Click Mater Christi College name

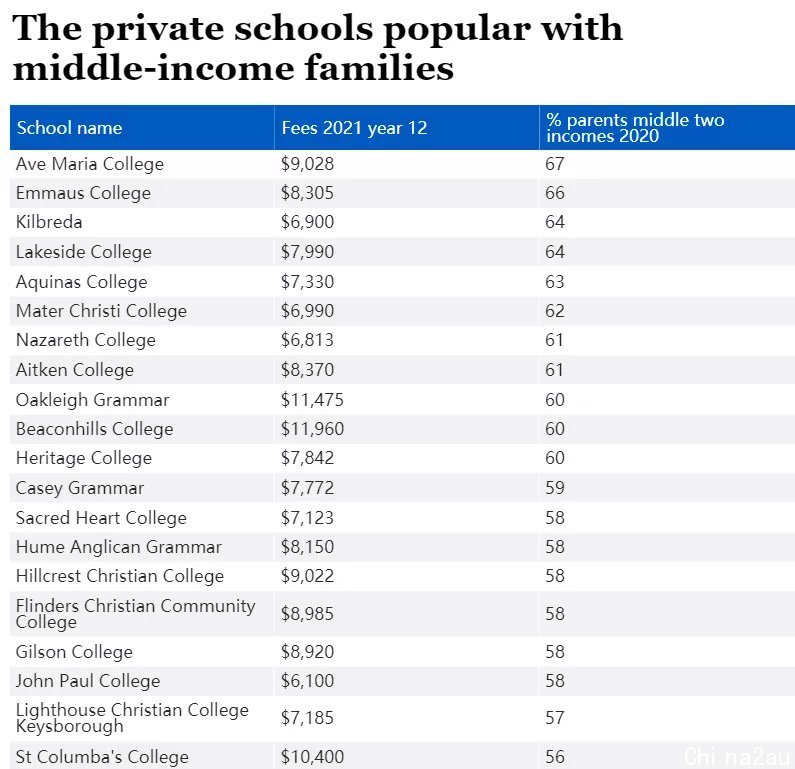101,311
